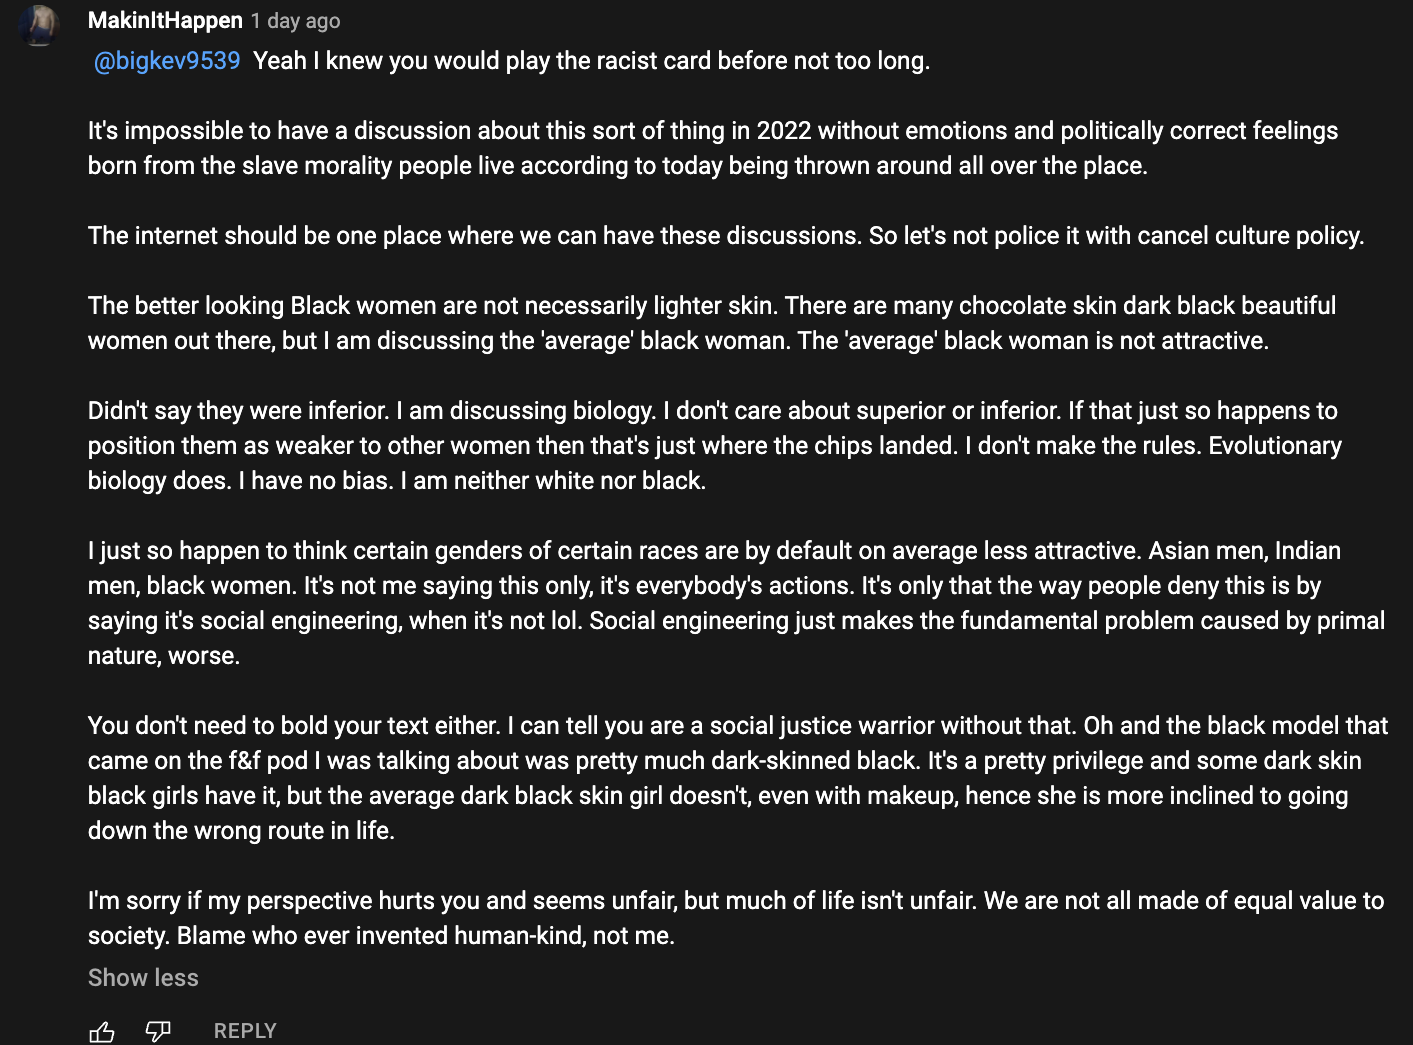Viewport: 1413px width, 1045px height.
Task: Open the MakinItHappen channel name link
Action: coord(165,20)
